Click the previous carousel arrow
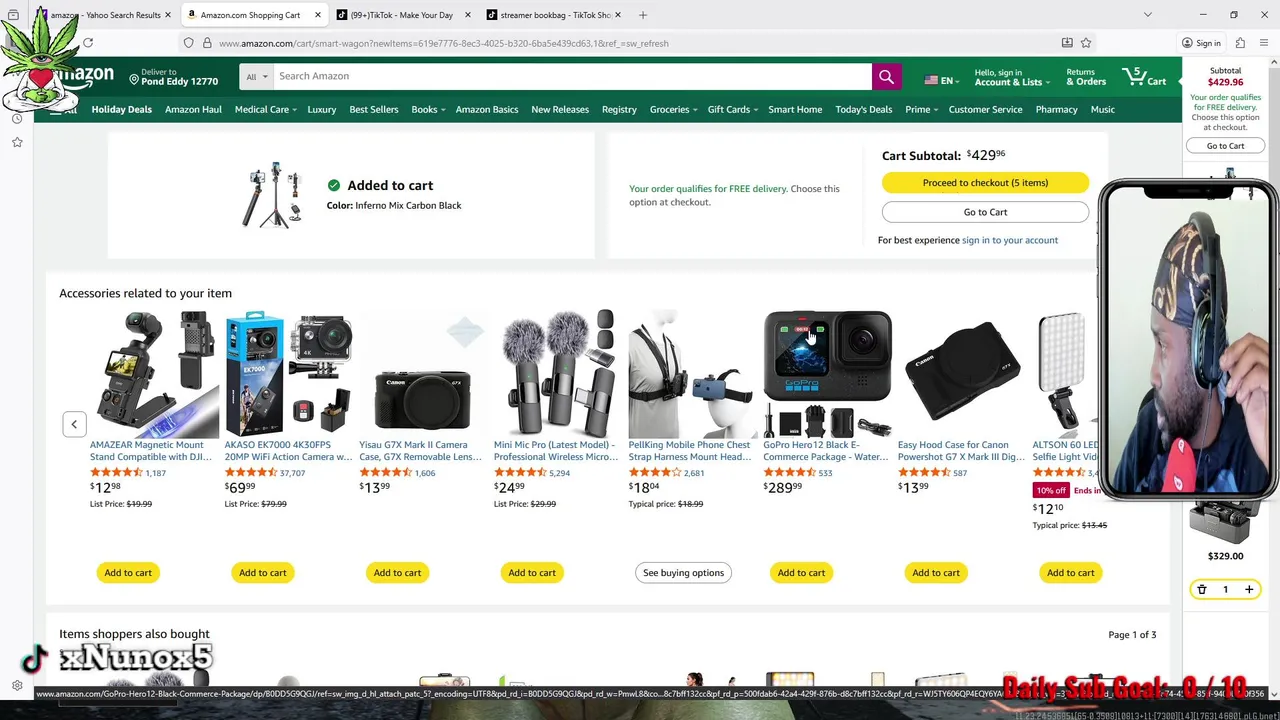The image size is (1280, 720). (x=74, y=424)
